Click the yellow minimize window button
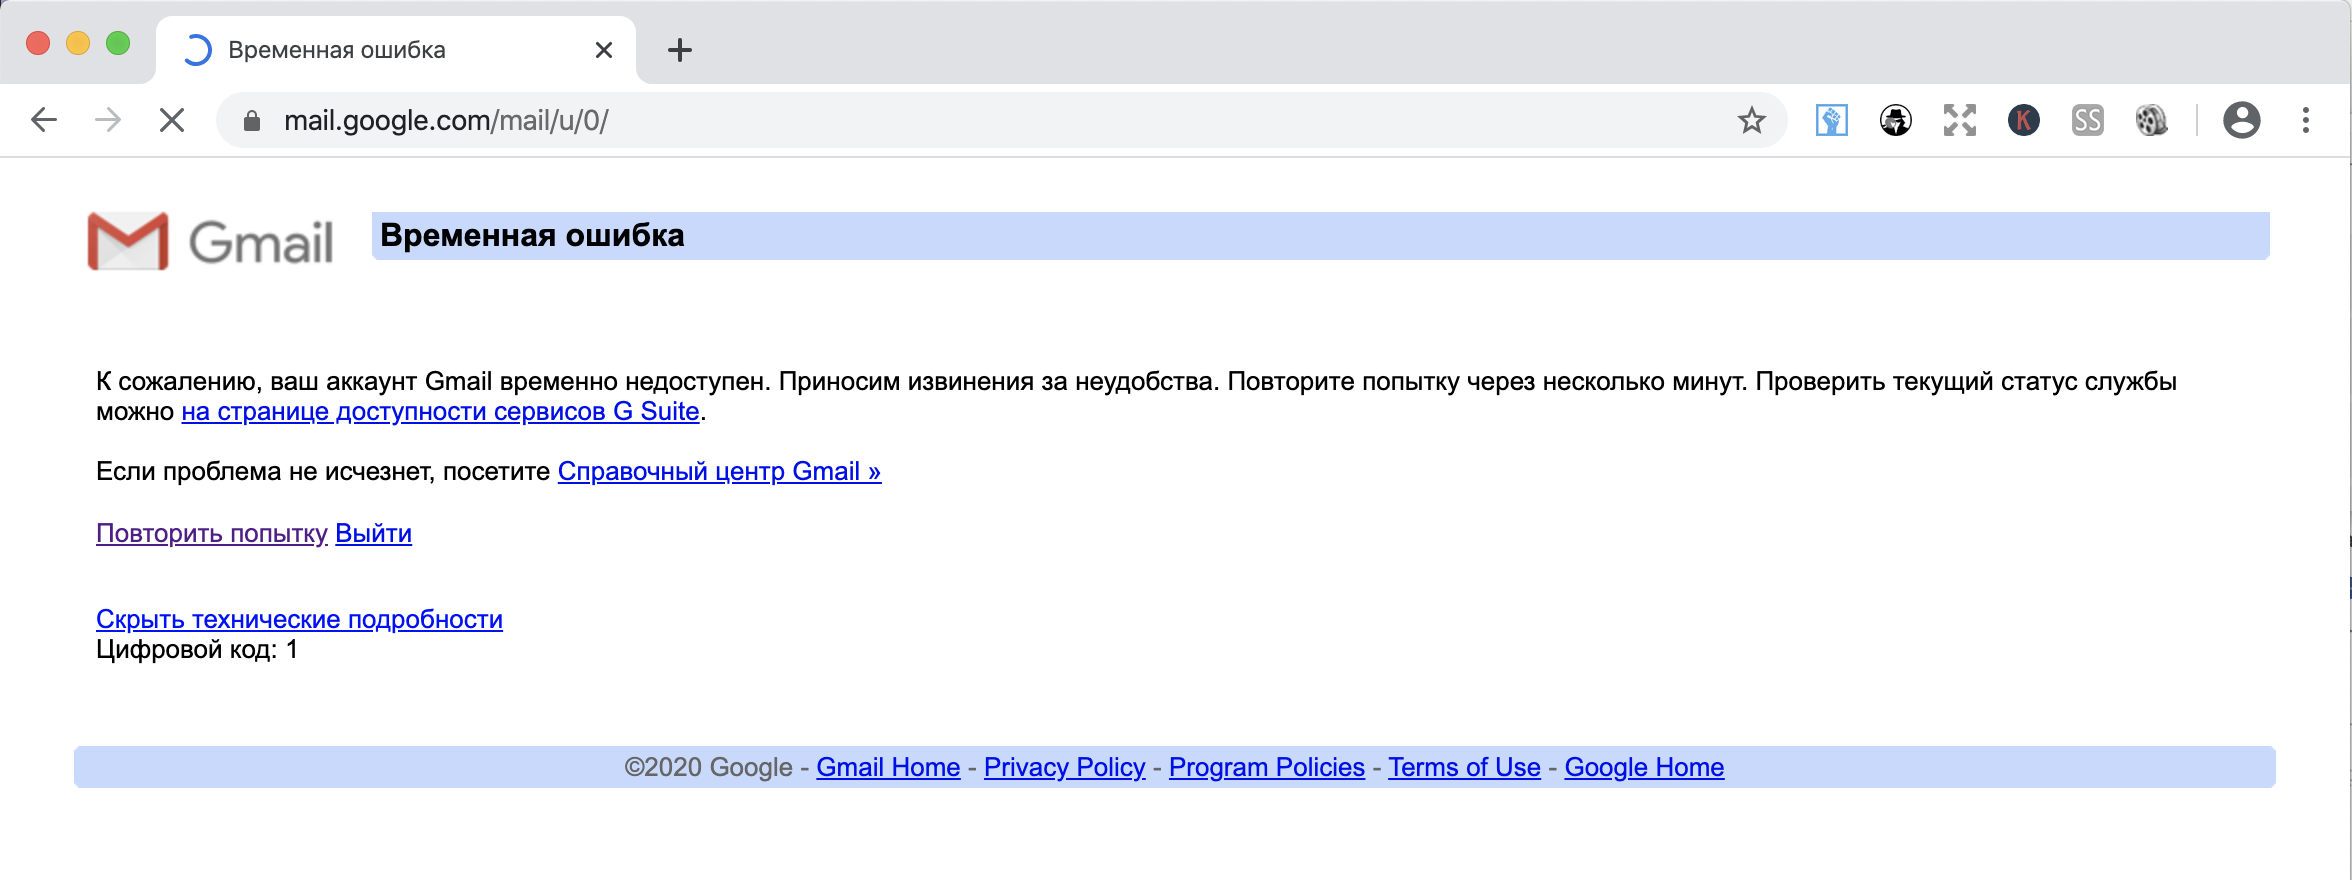 (78, 43)
